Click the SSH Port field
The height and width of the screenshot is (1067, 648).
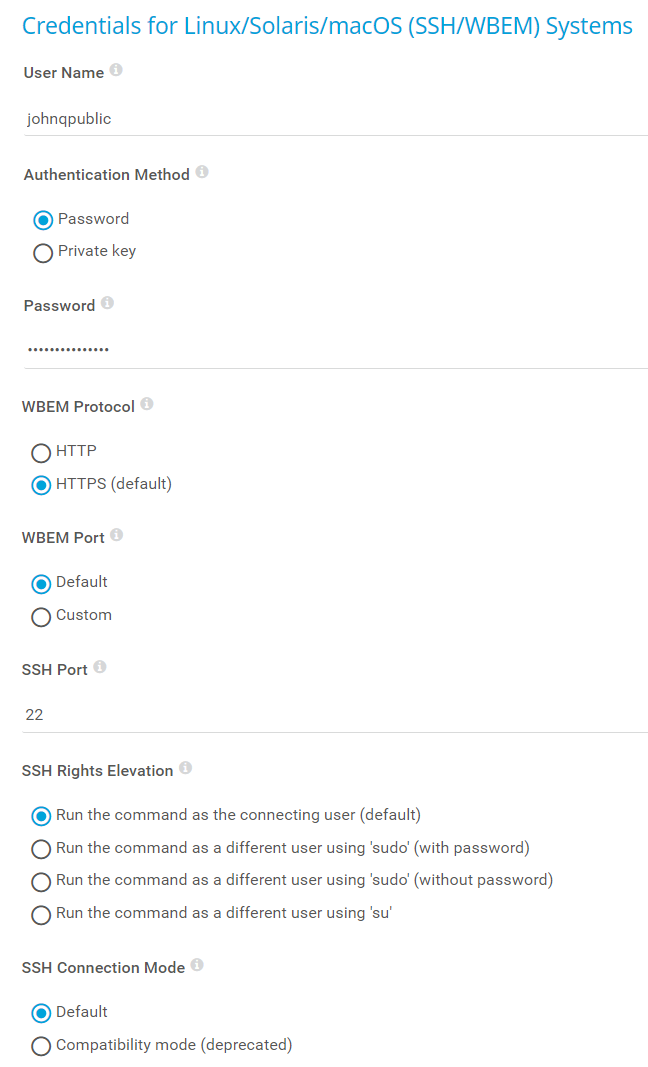coord(334,714)
